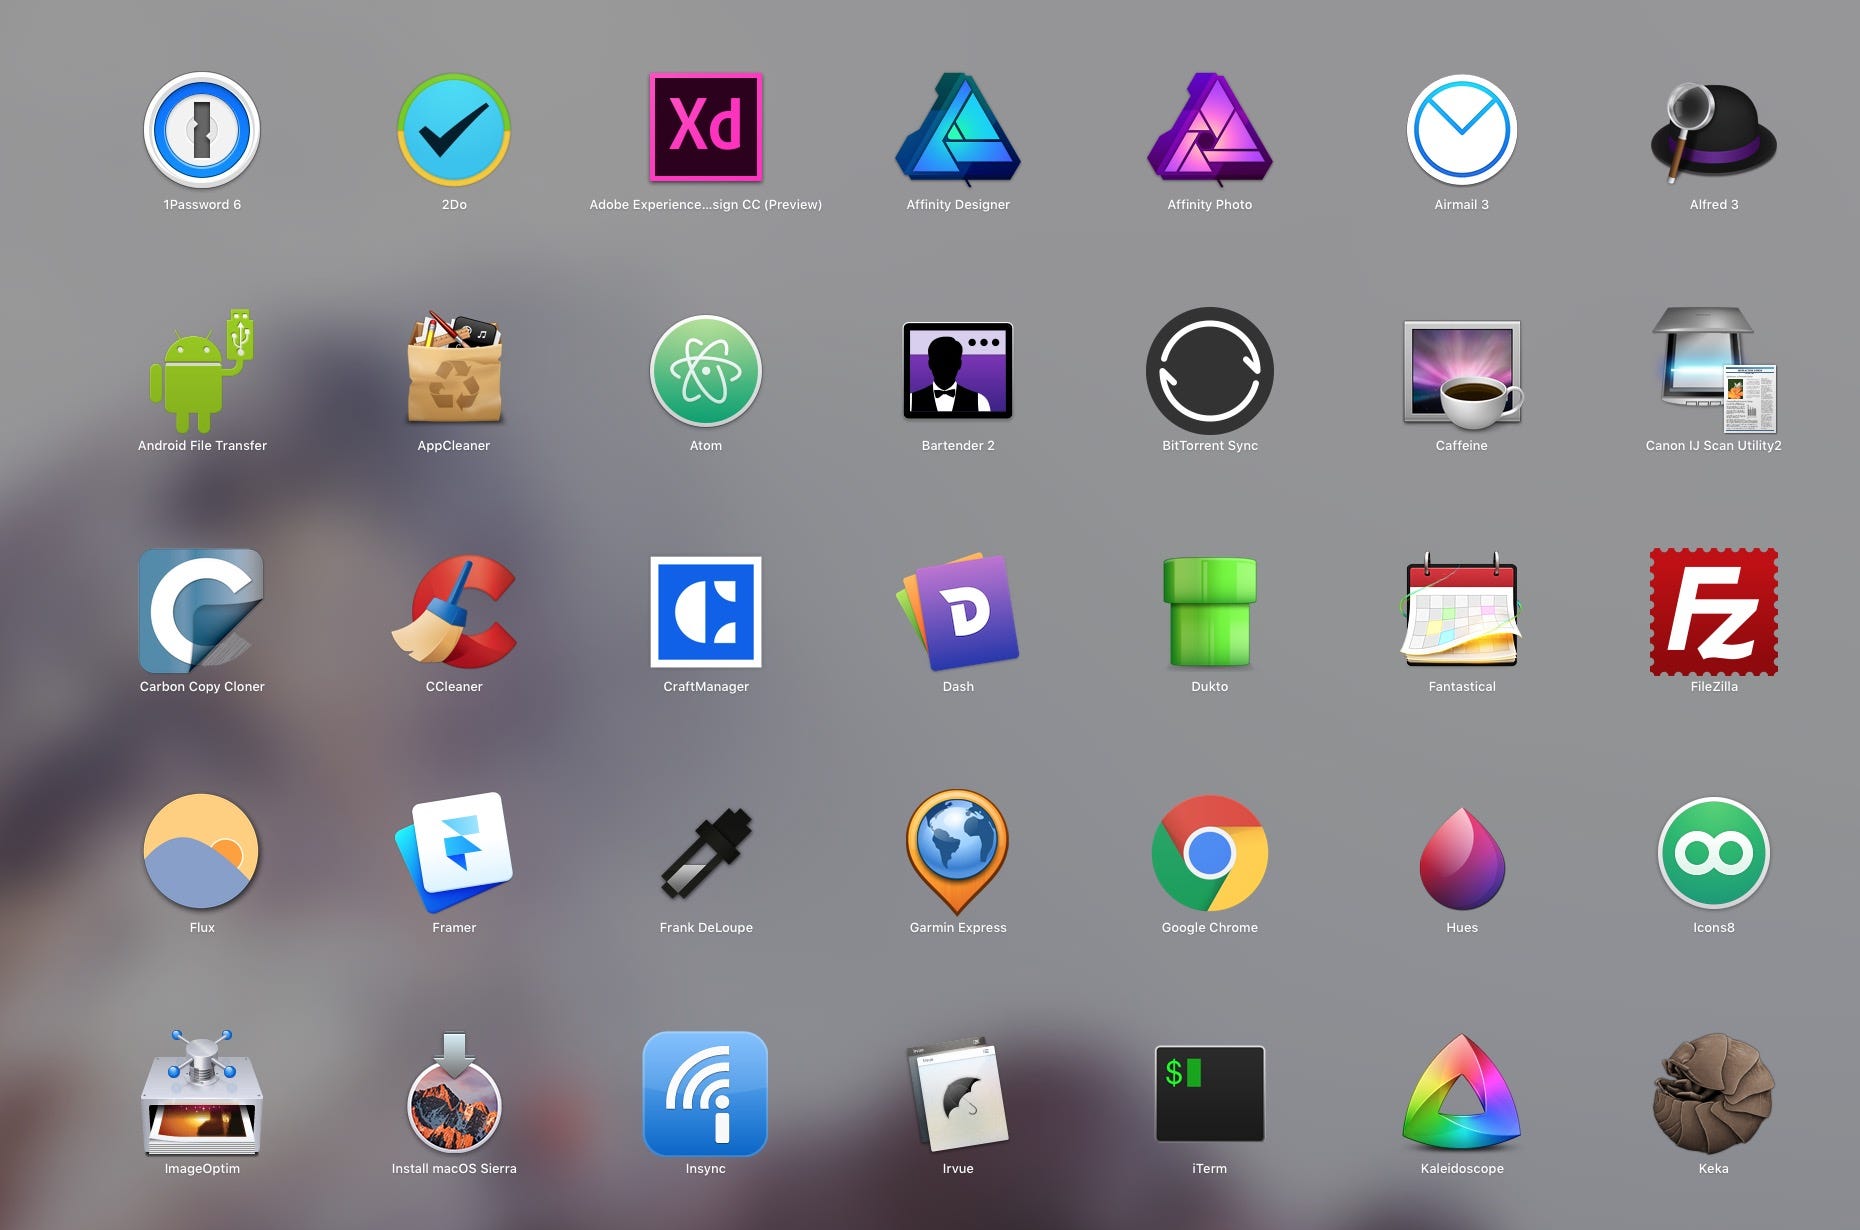Viewport: 1860px width, 1230px height.
Task: Open the Framer icon
Action: (454, 852)
